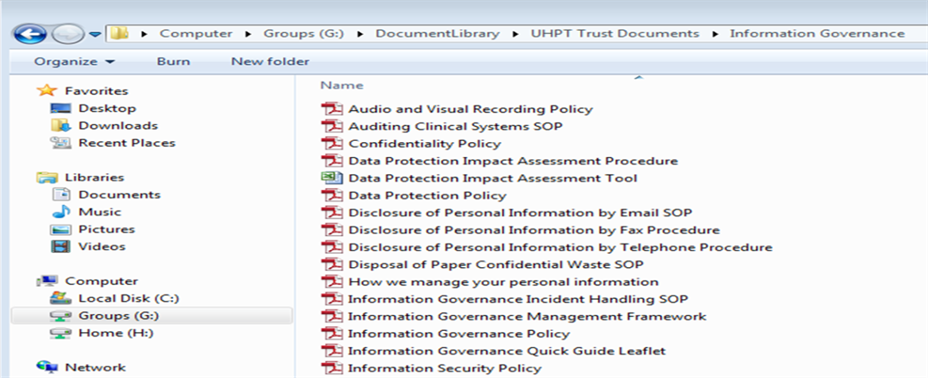Open the Pictures library
Image resolution: width=928 pixels, height=378 pixels.
(107, 229)
